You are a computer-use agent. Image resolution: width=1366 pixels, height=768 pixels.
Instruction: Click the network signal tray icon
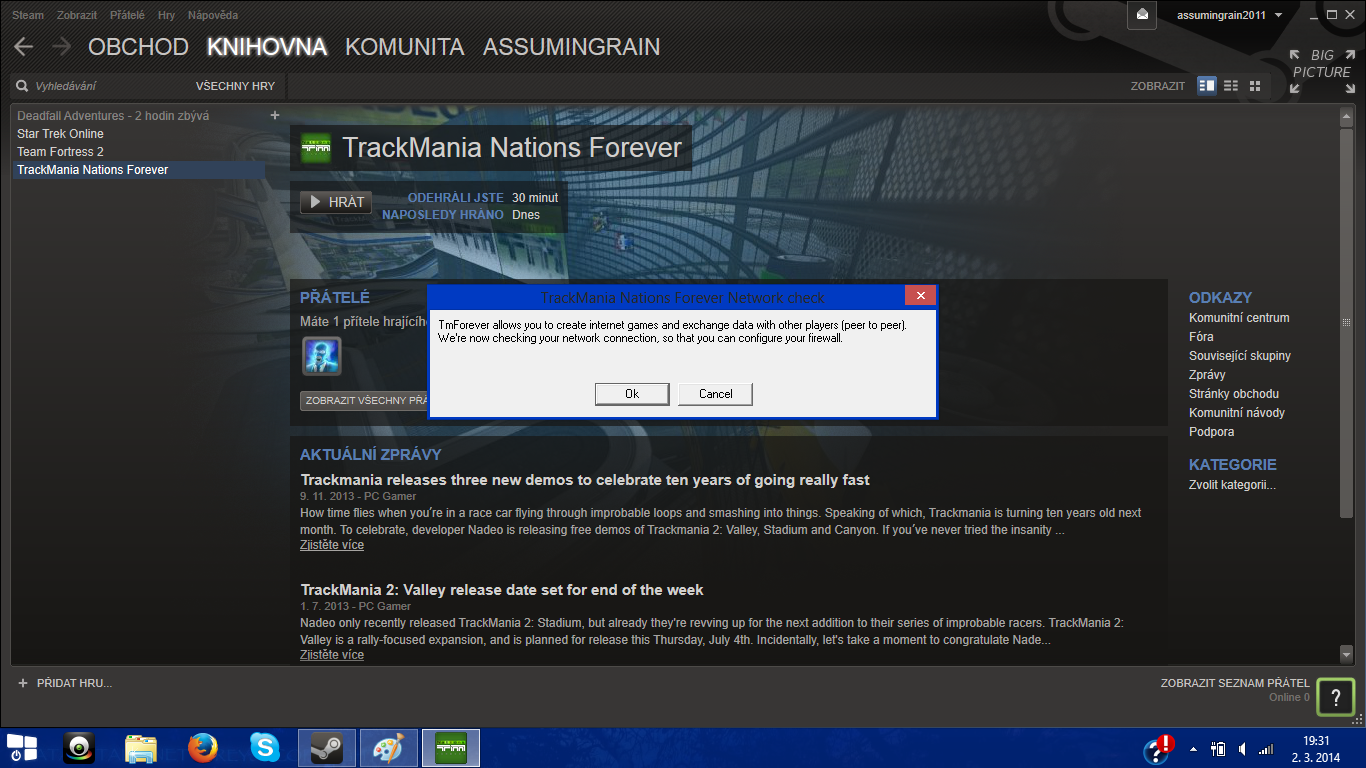tap(1266, 748)
